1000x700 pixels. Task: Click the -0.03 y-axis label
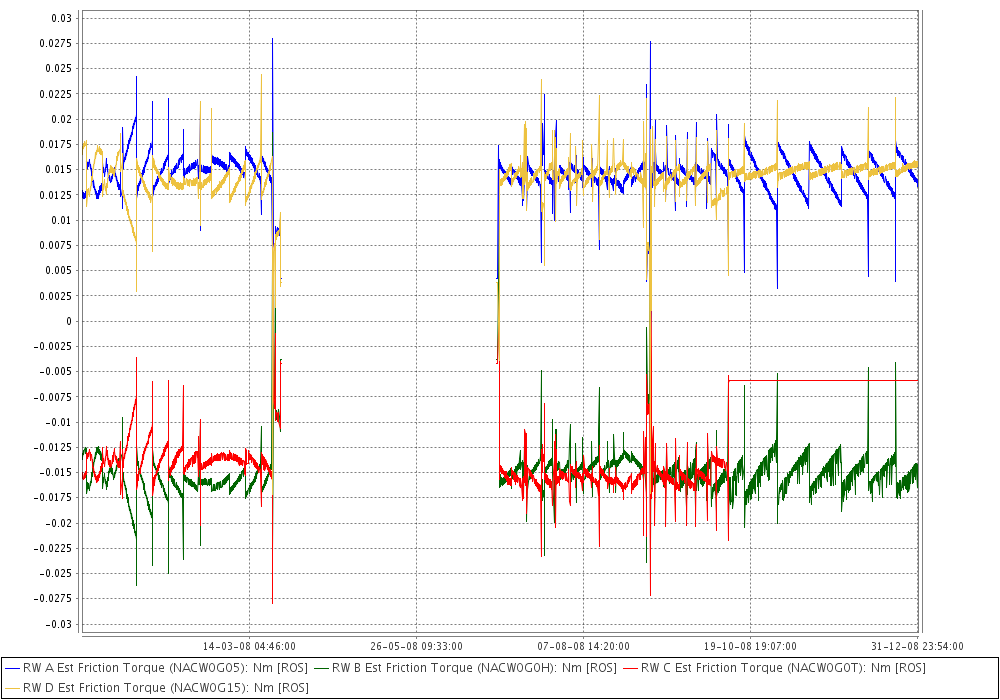pos(59,624)
